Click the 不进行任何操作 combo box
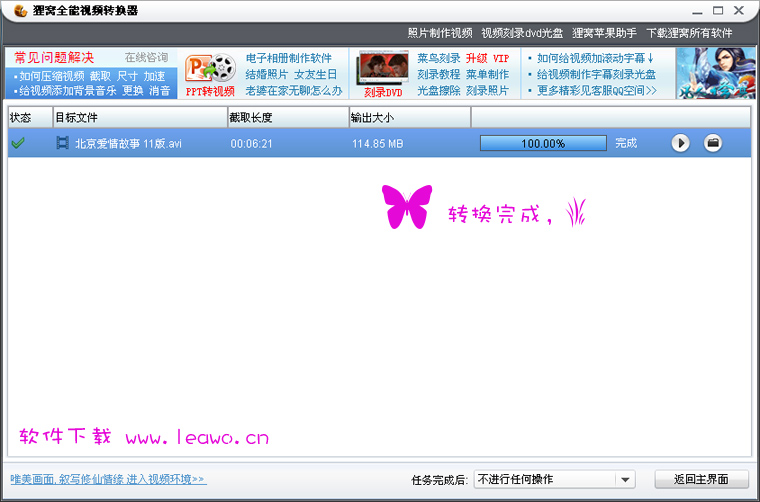The height and width of the screenshot is (502, 760). (554, 480)
